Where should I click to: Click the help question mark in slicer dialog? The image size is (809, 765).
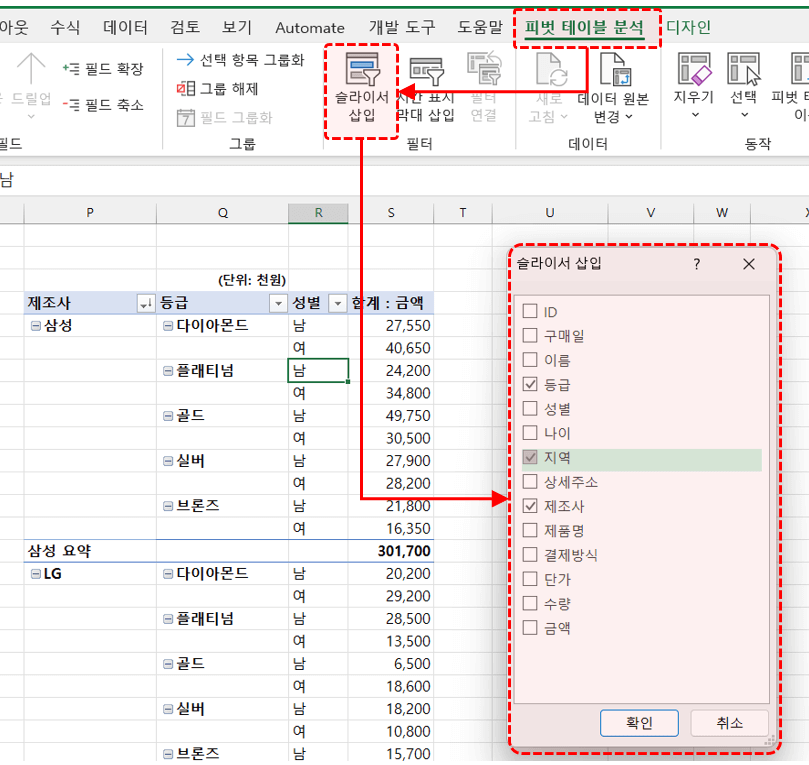697,264
